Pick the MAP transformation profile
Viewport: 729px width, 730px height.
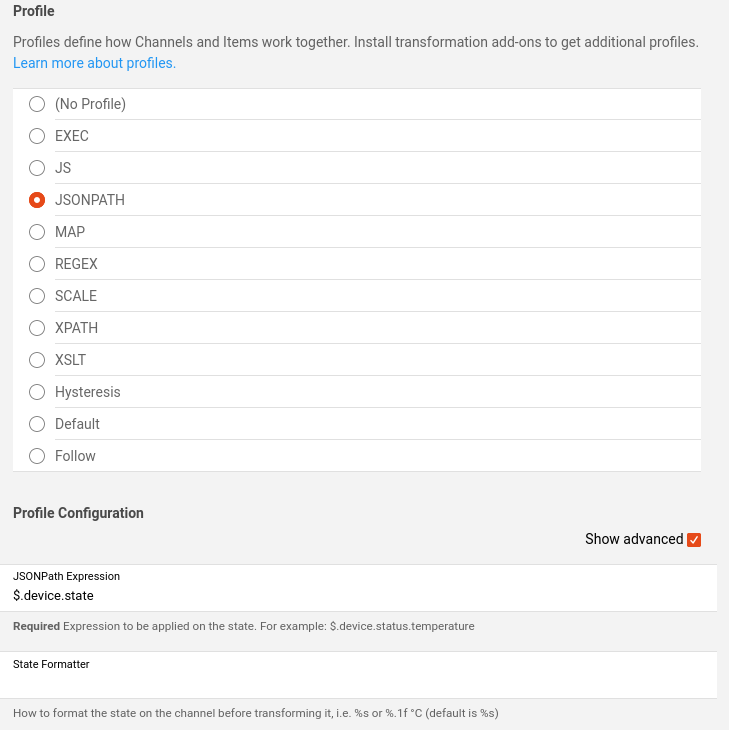[37, 232]
